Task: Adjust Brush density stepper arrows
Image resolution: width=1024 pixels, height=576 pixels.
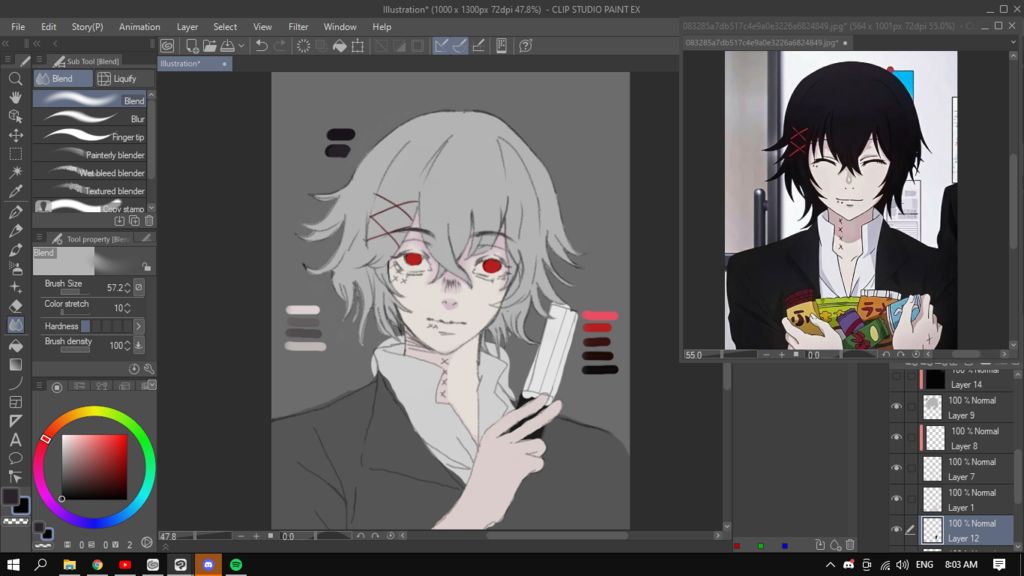Action: 127,345
